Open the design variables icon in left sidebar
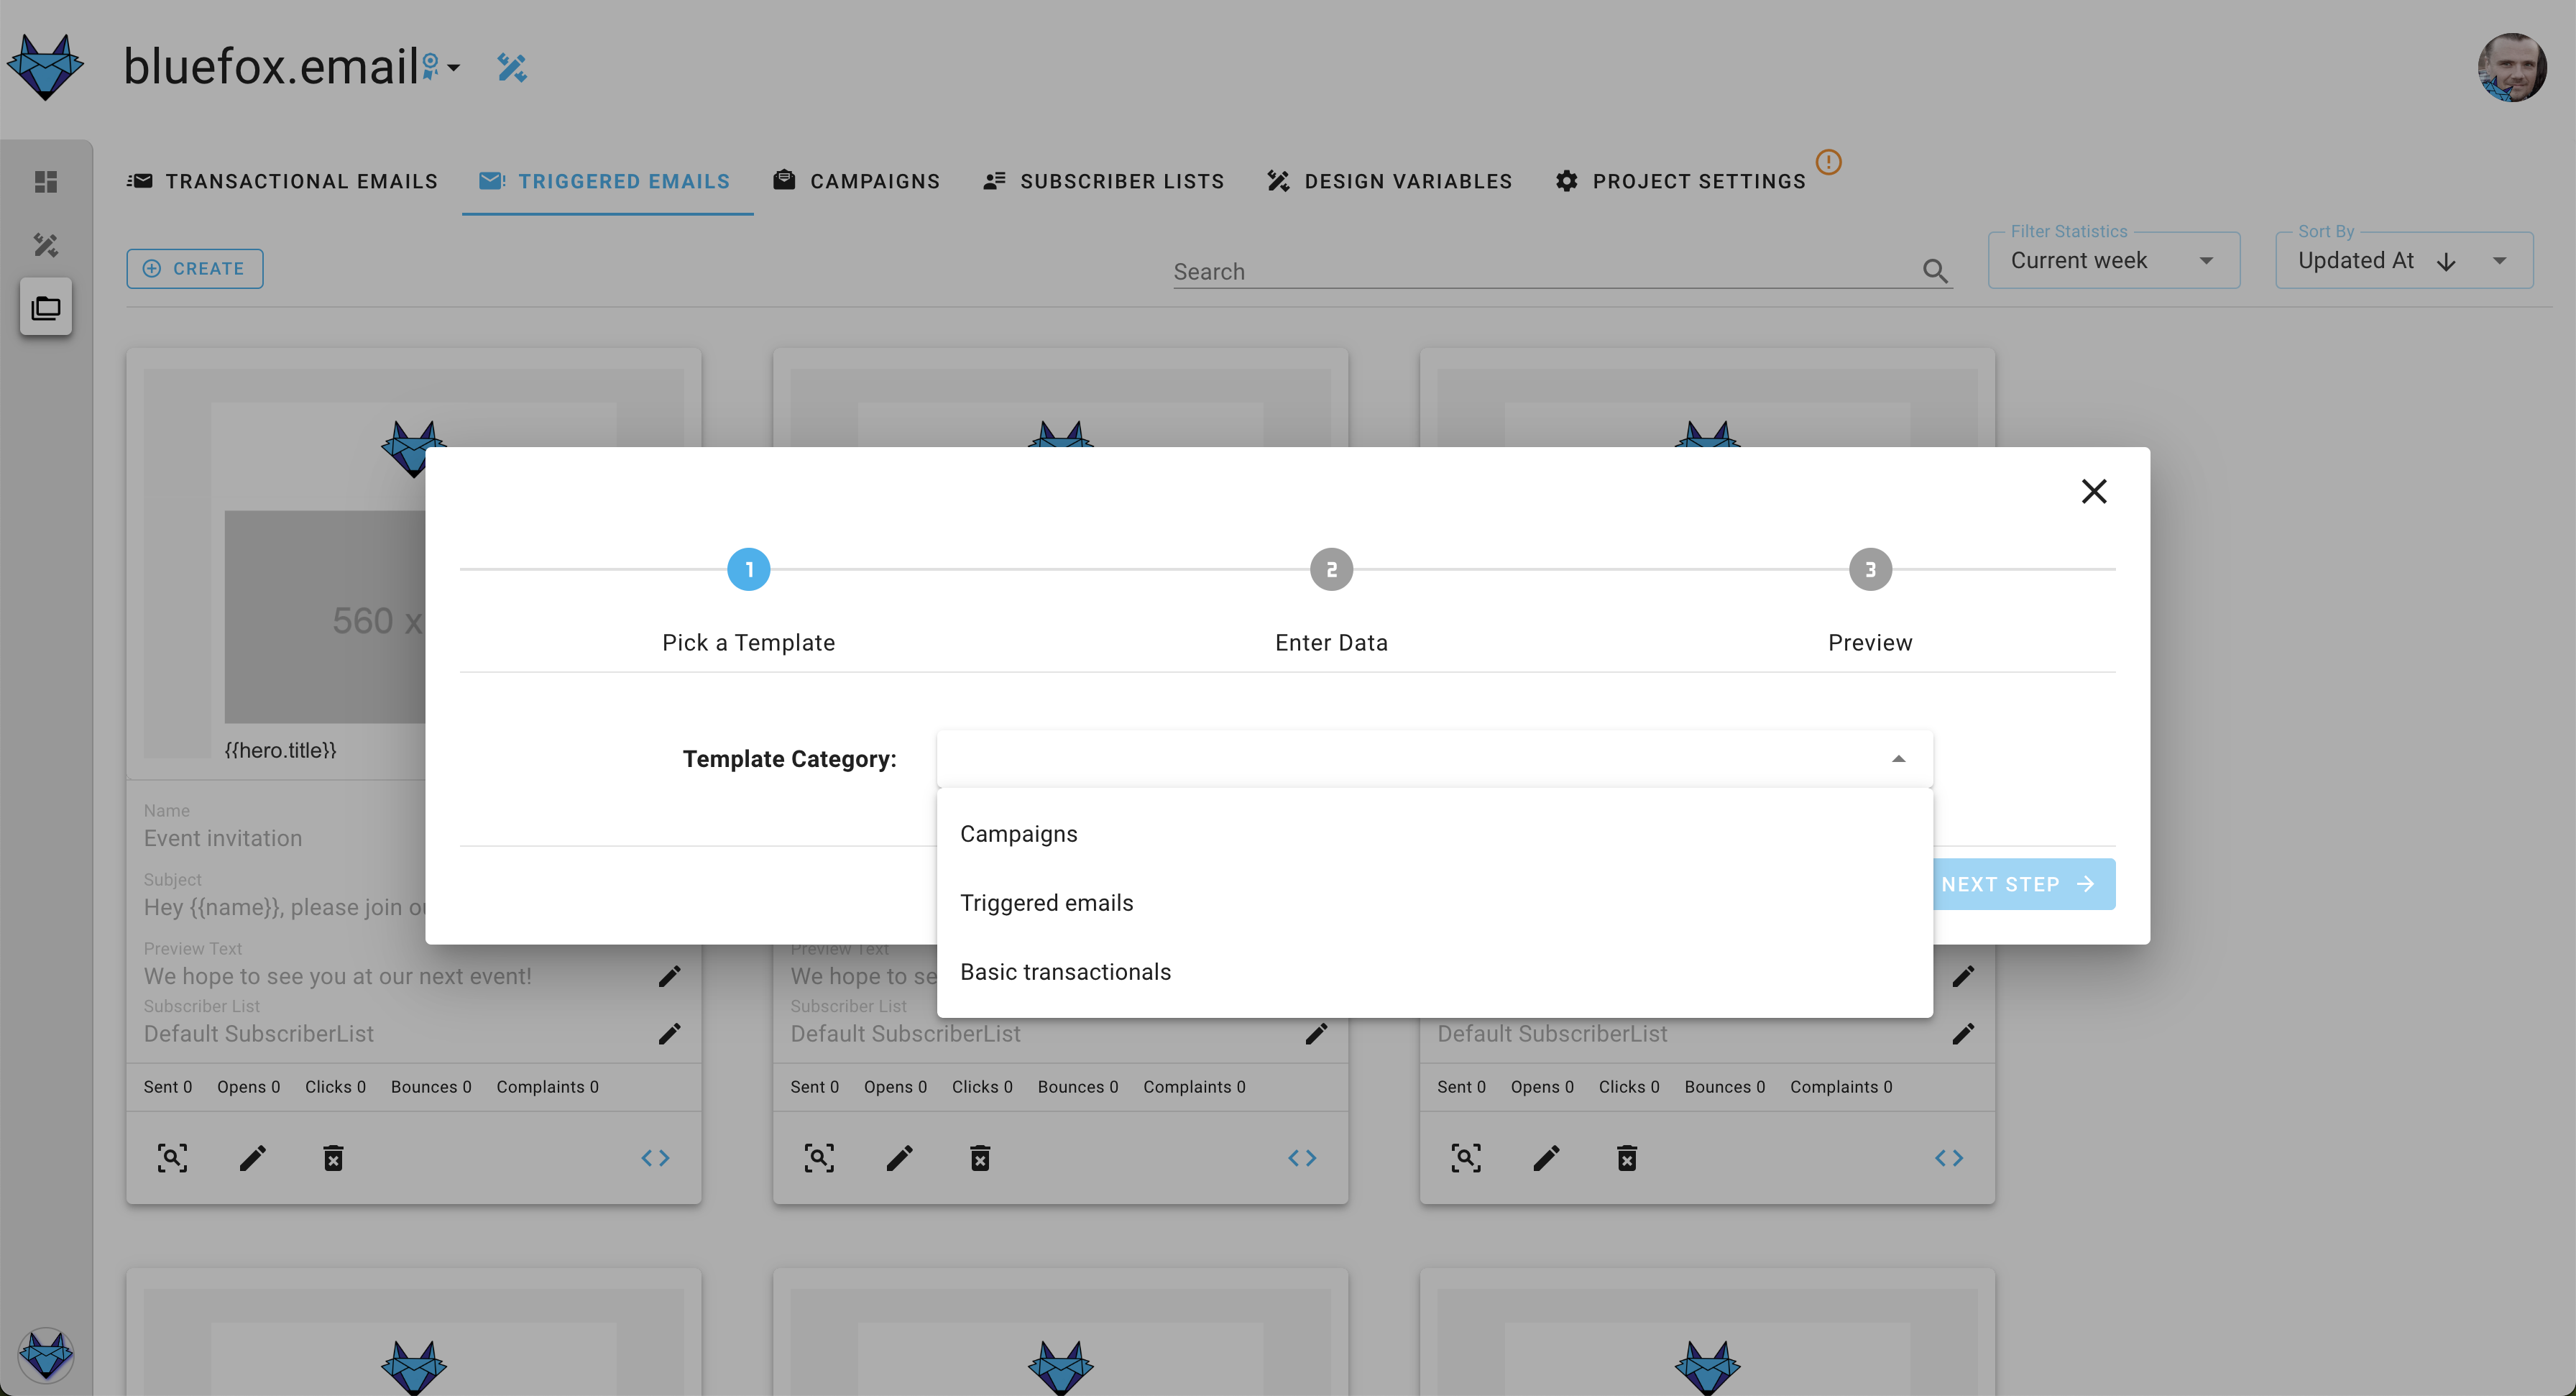Image resolution: width=2576 pixels, height=1396 pixels. (x=46, y=244)
